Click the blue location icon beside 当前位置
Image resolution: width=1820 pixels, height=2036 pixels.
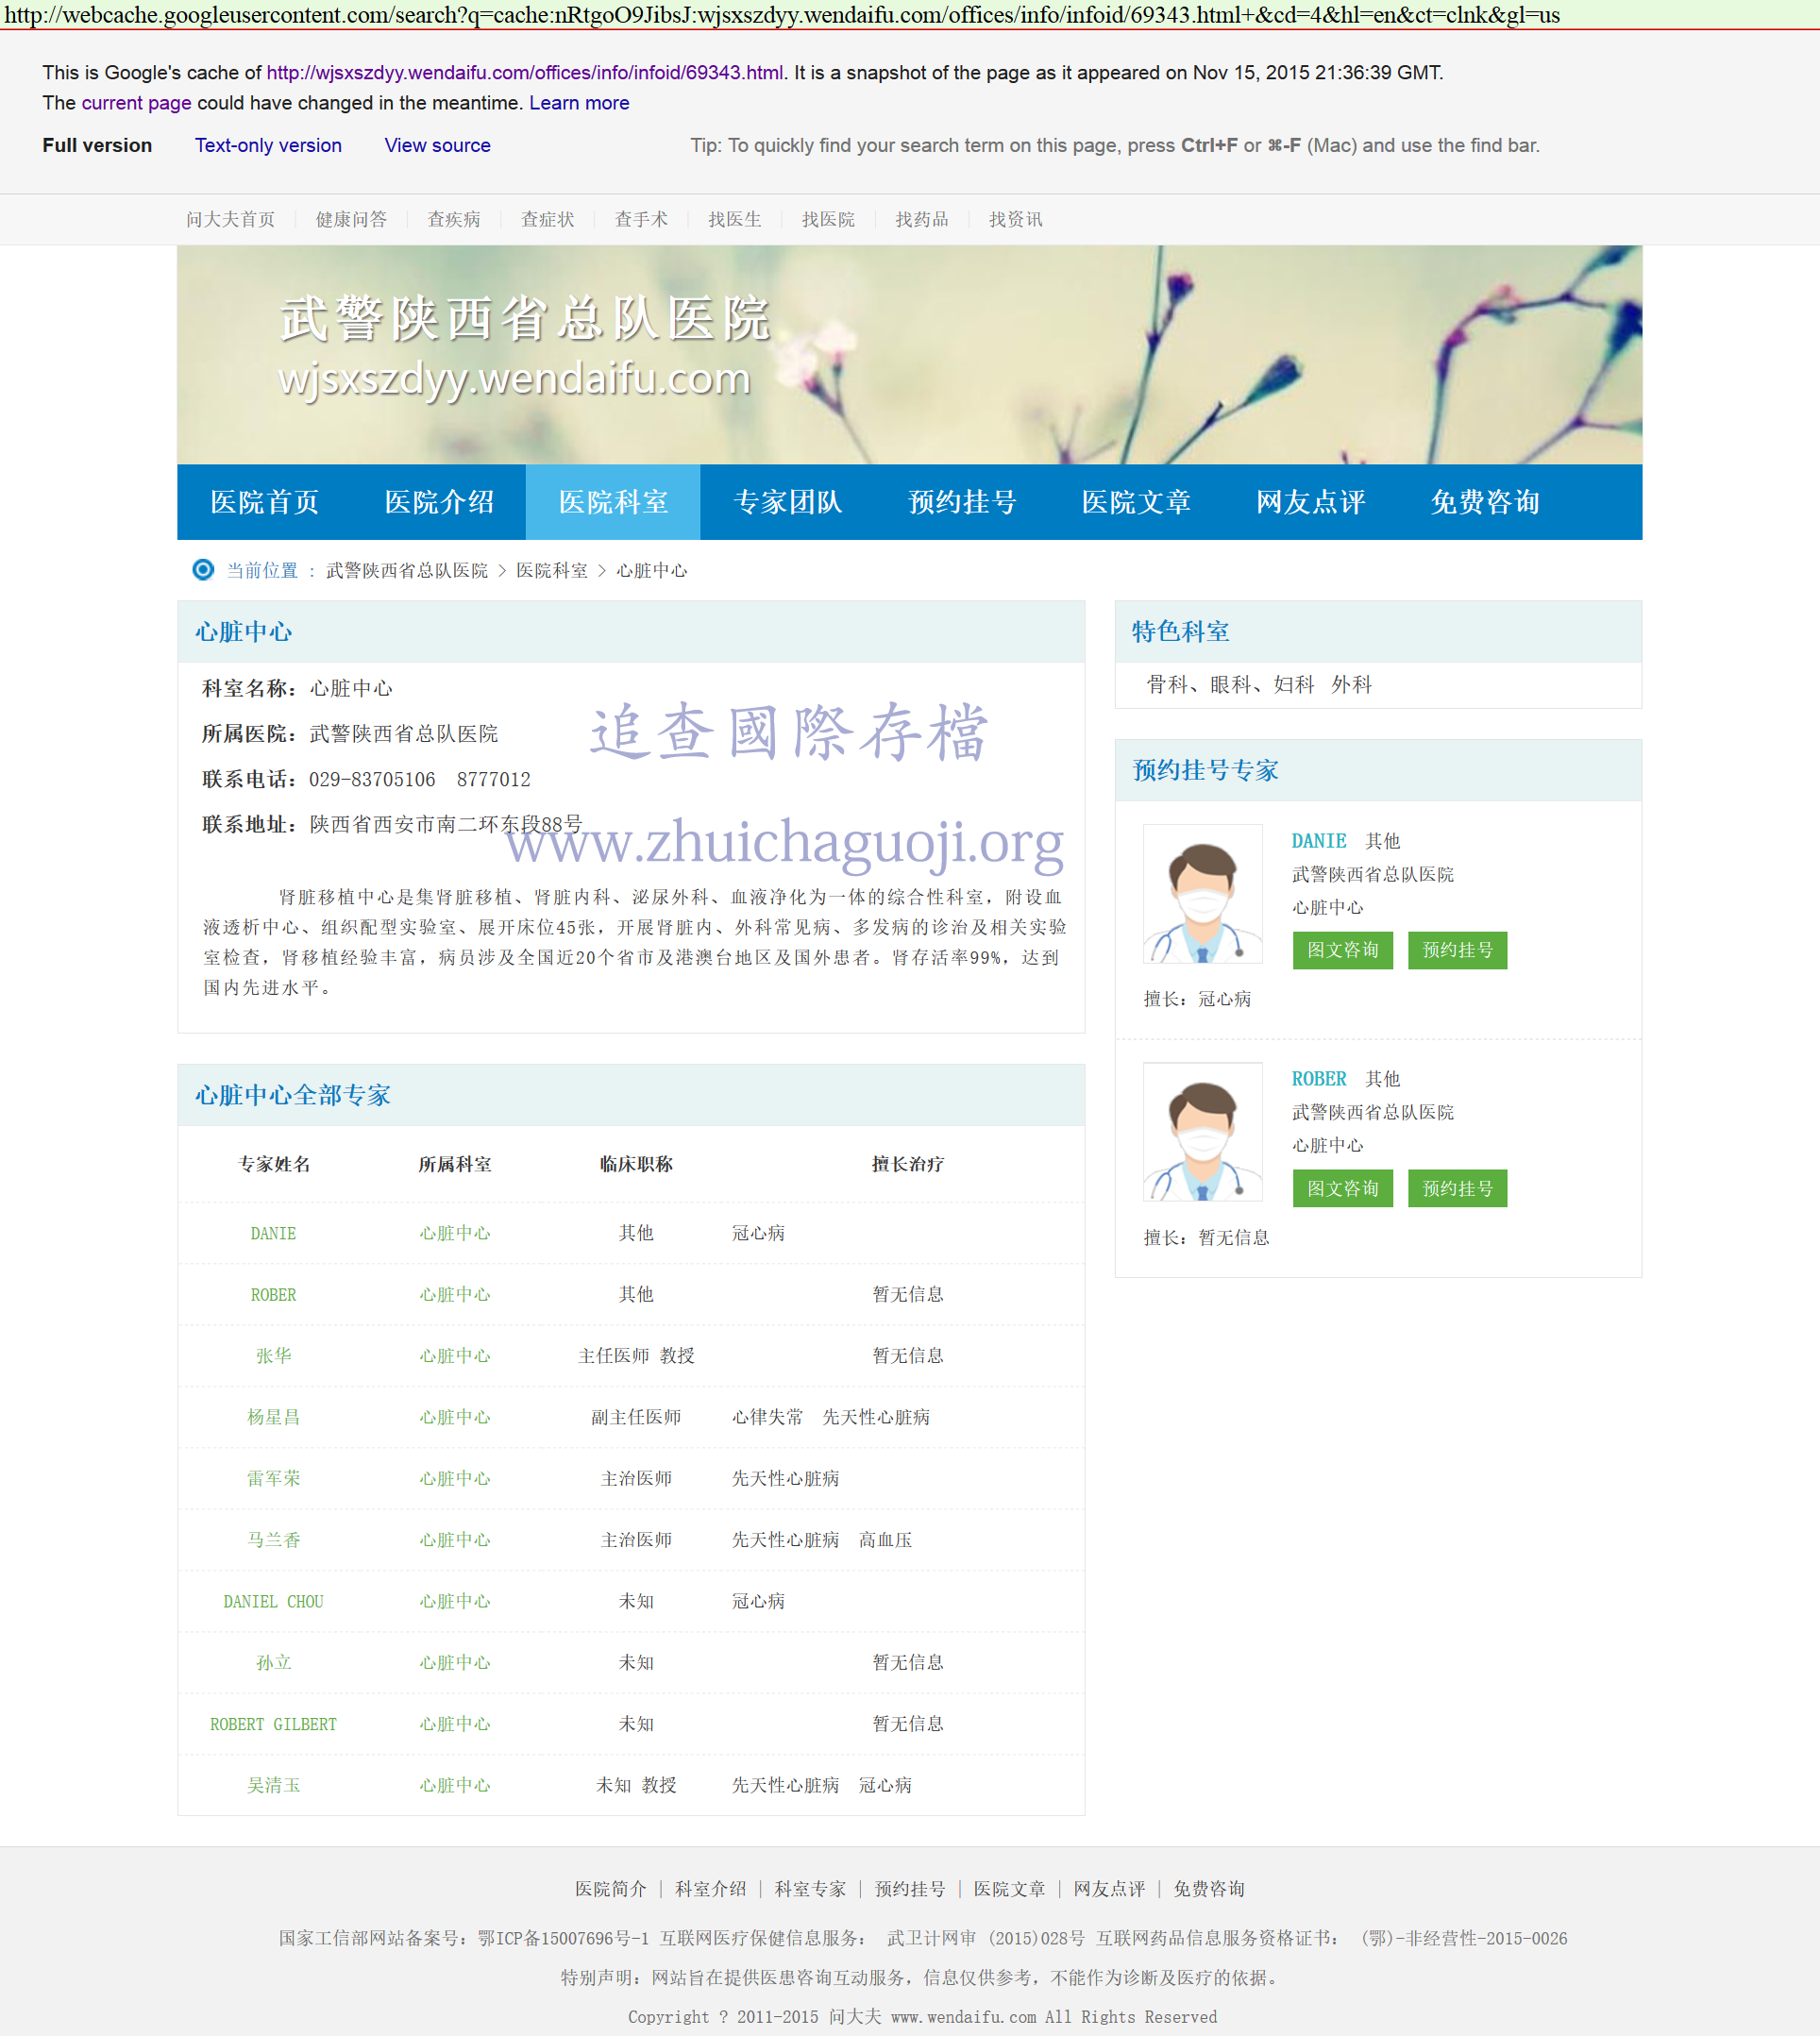(x=203, y=570)
